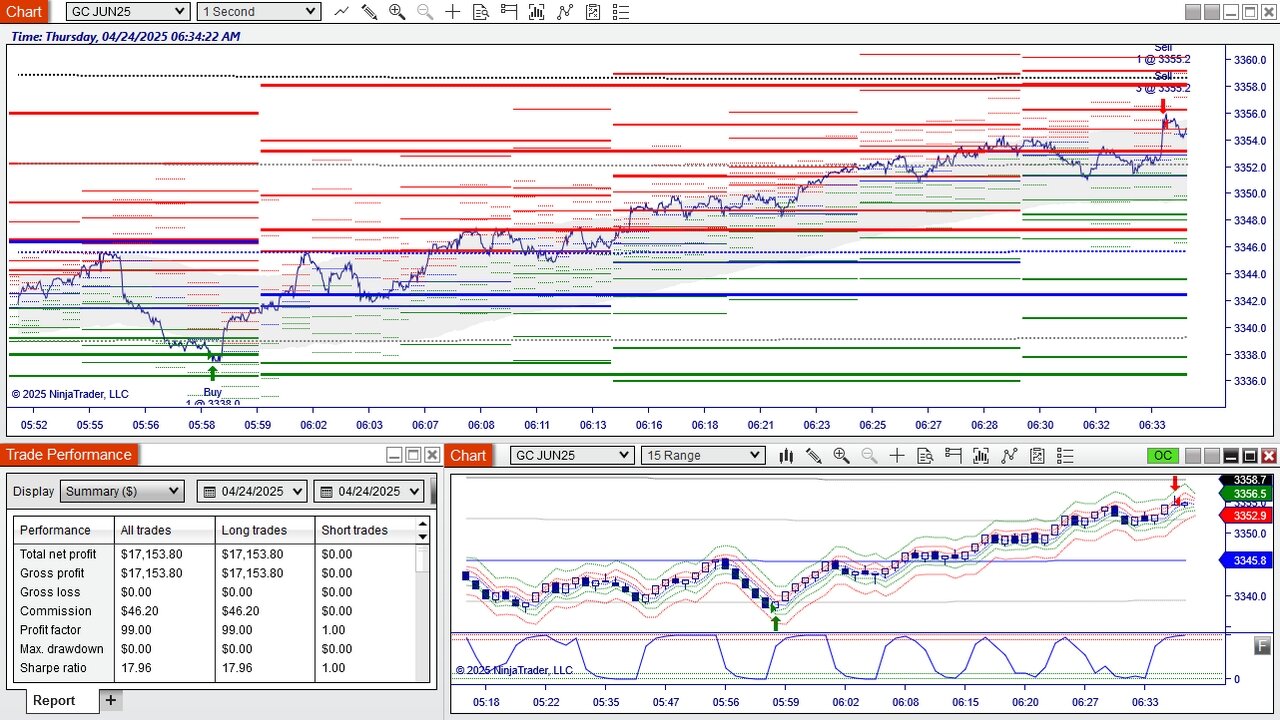Open bar type selector in 1 Second chart
1280x720 pixels.
pos(341,12)
